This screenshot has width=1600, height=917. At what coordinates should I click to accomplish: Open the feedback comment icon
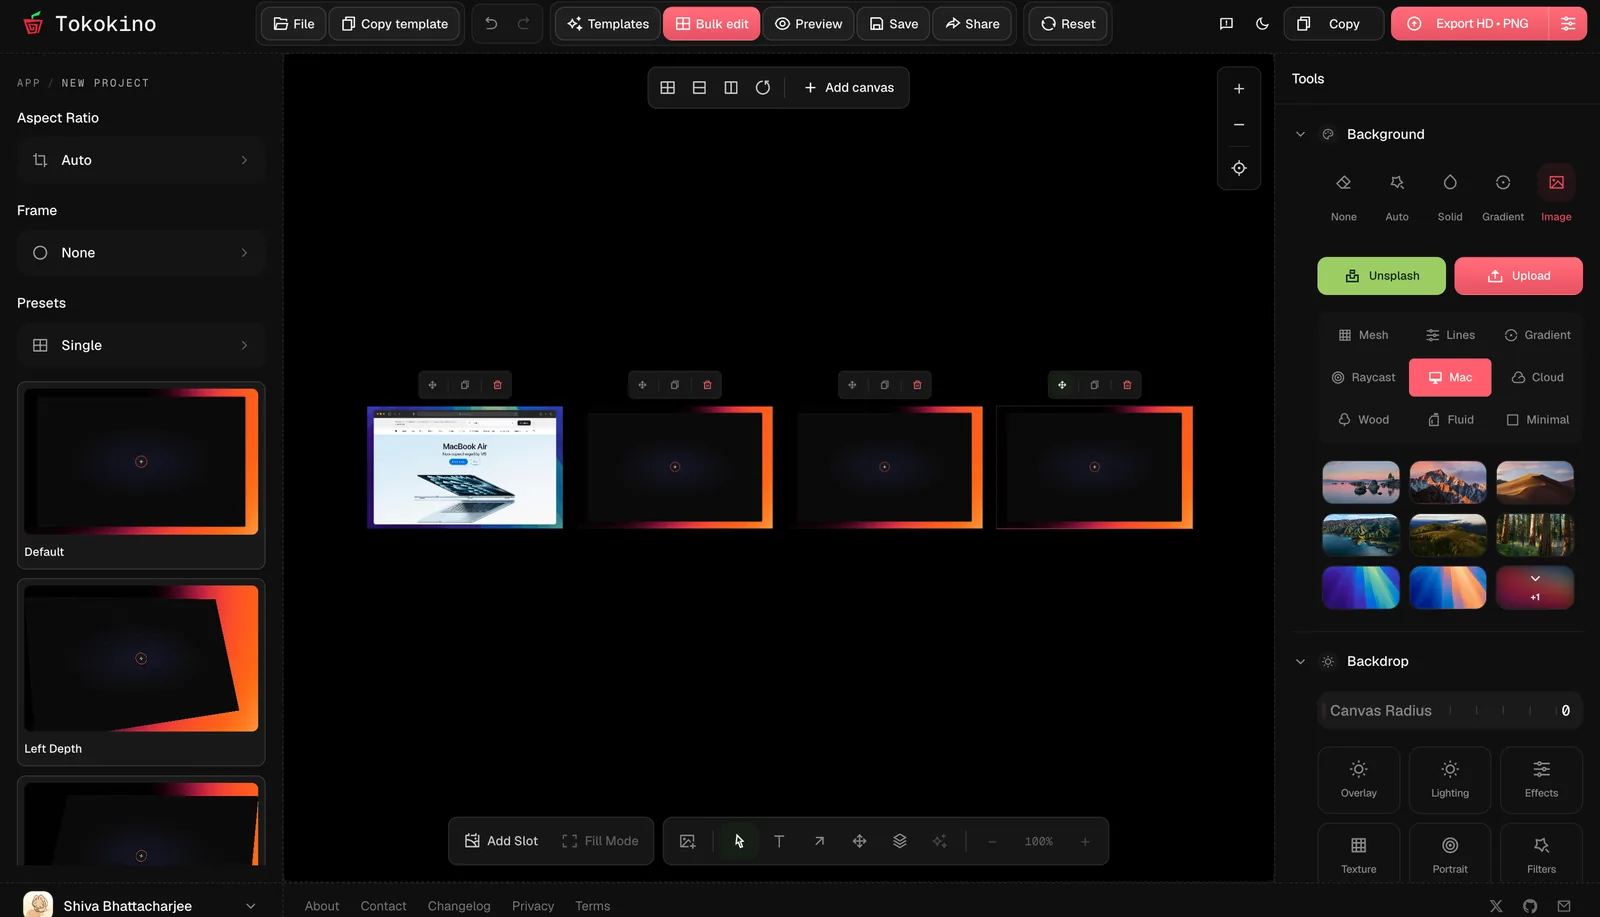pos(1226,23)
